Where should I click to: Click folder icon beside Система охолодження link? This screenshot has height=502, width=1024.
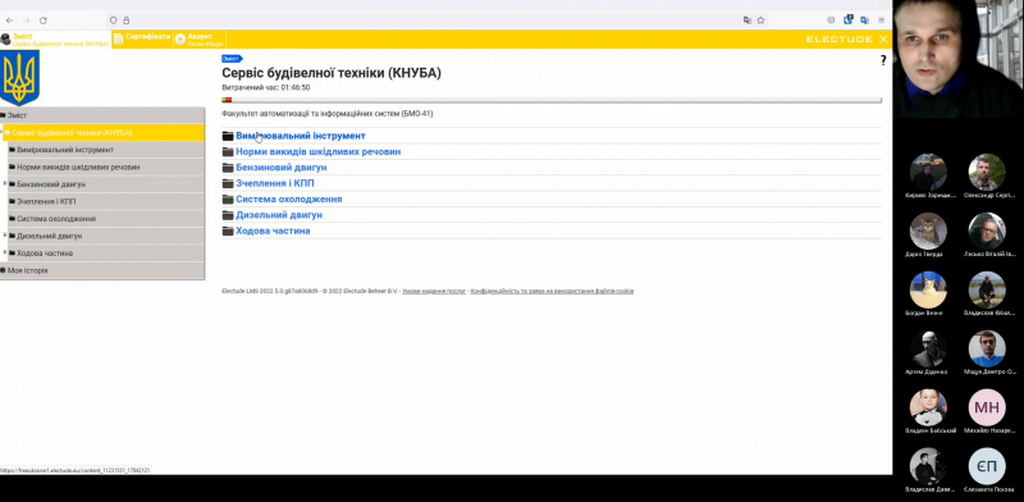[227, 199]
